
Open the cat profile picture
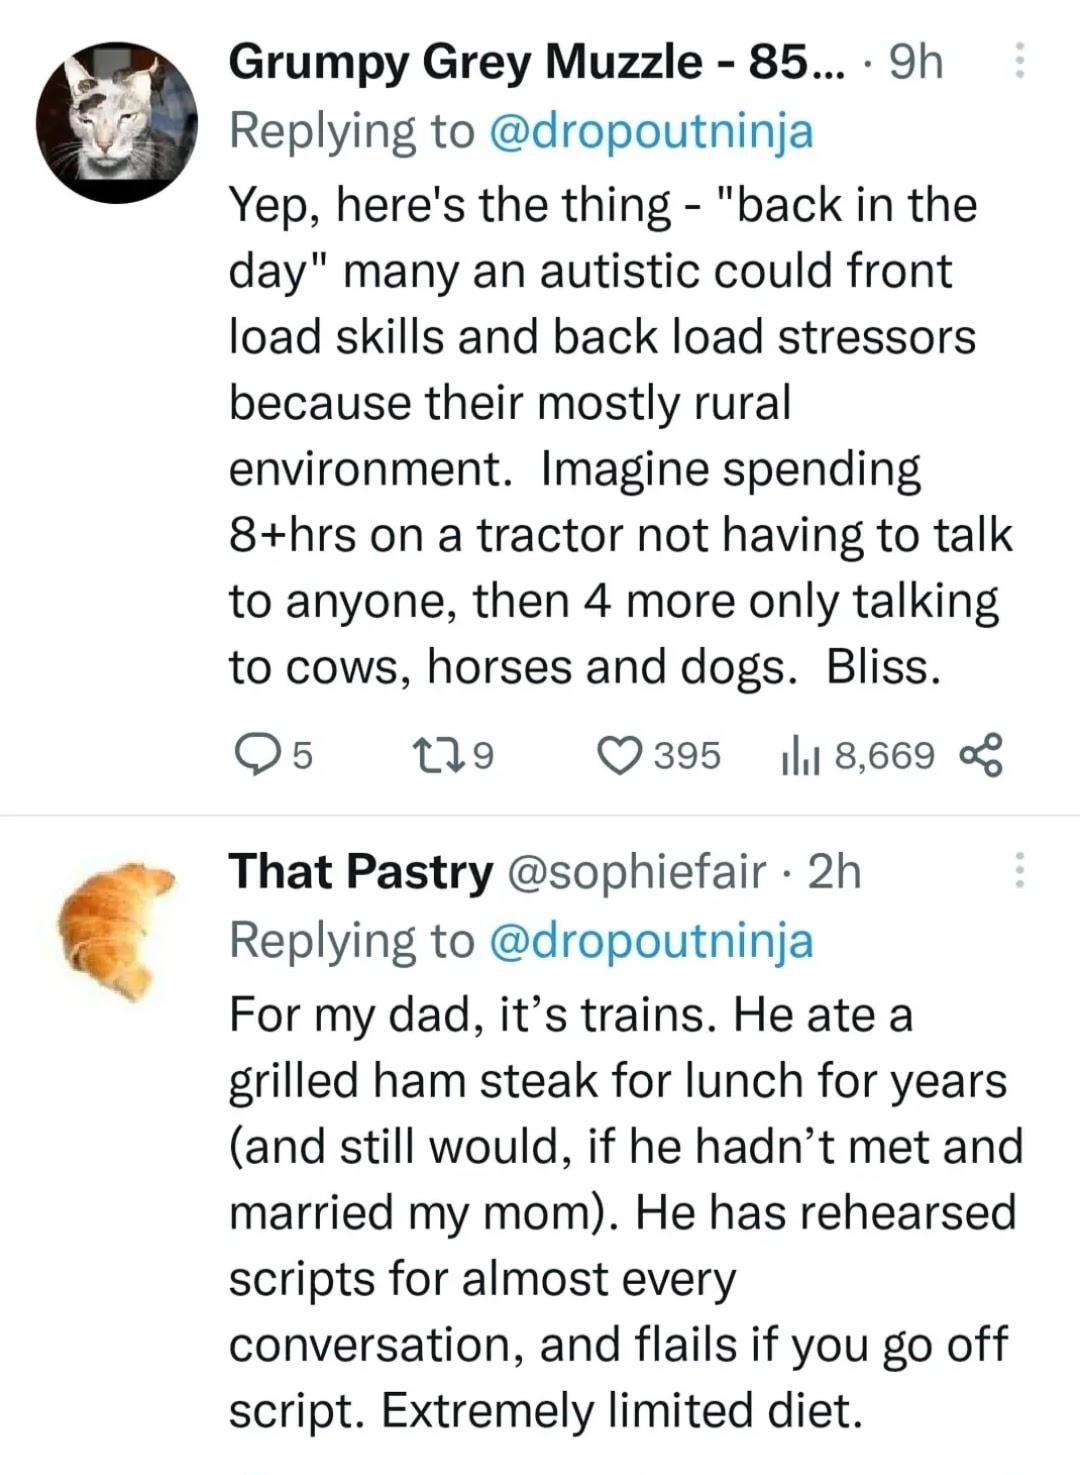pos(113,124)
